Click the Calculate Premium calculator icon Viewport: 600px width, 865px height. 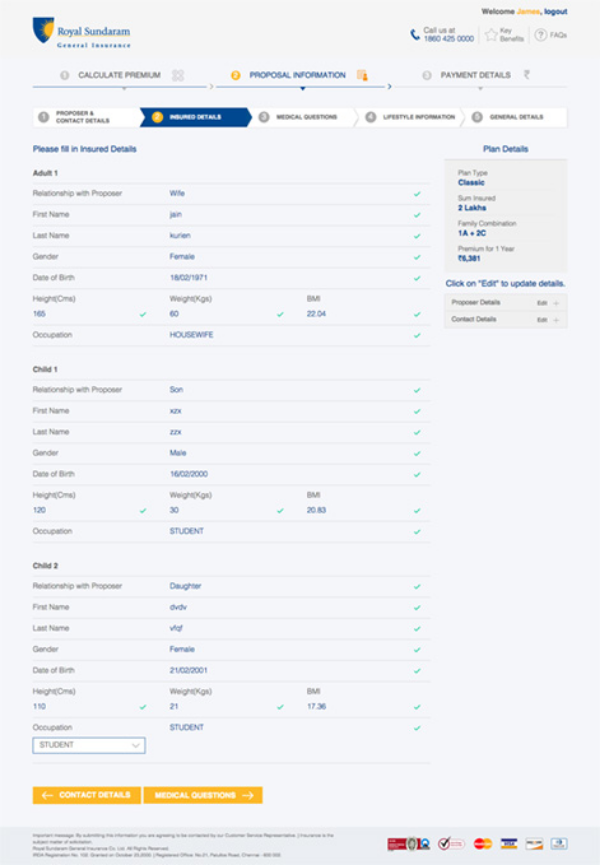coord(178,75)
